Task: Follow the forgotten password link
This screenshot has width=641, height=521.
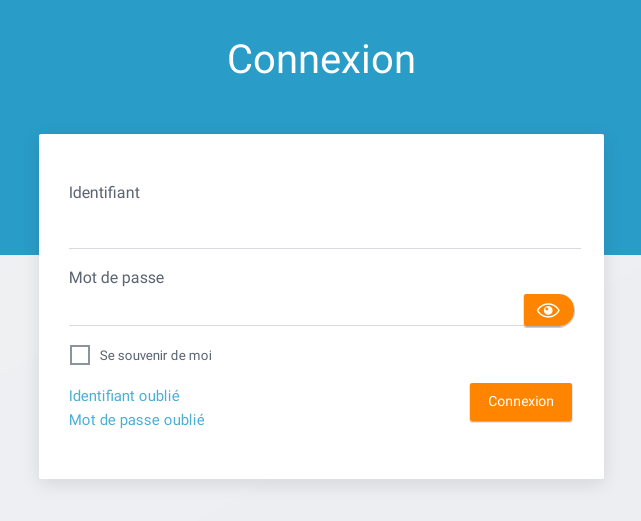Action: (x=137, y=420)
